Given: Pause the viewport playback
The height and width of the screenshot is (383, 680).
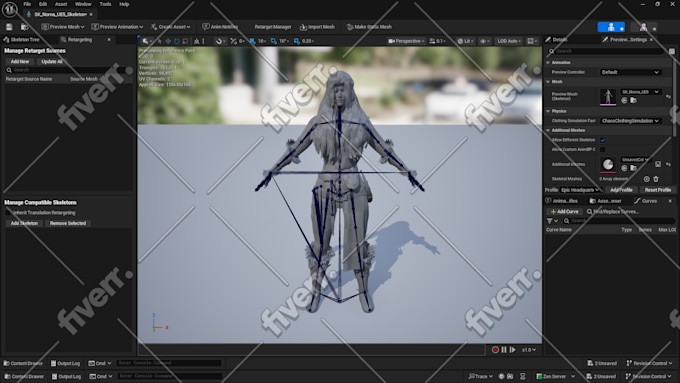Looking at the screenshot, I should tap(504, 350).
